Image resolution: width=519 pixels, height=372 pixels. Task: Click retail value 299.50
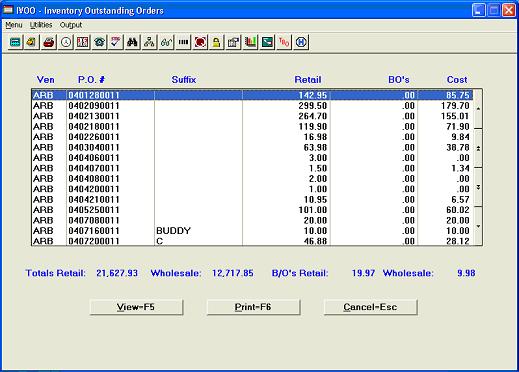[313, 106]
